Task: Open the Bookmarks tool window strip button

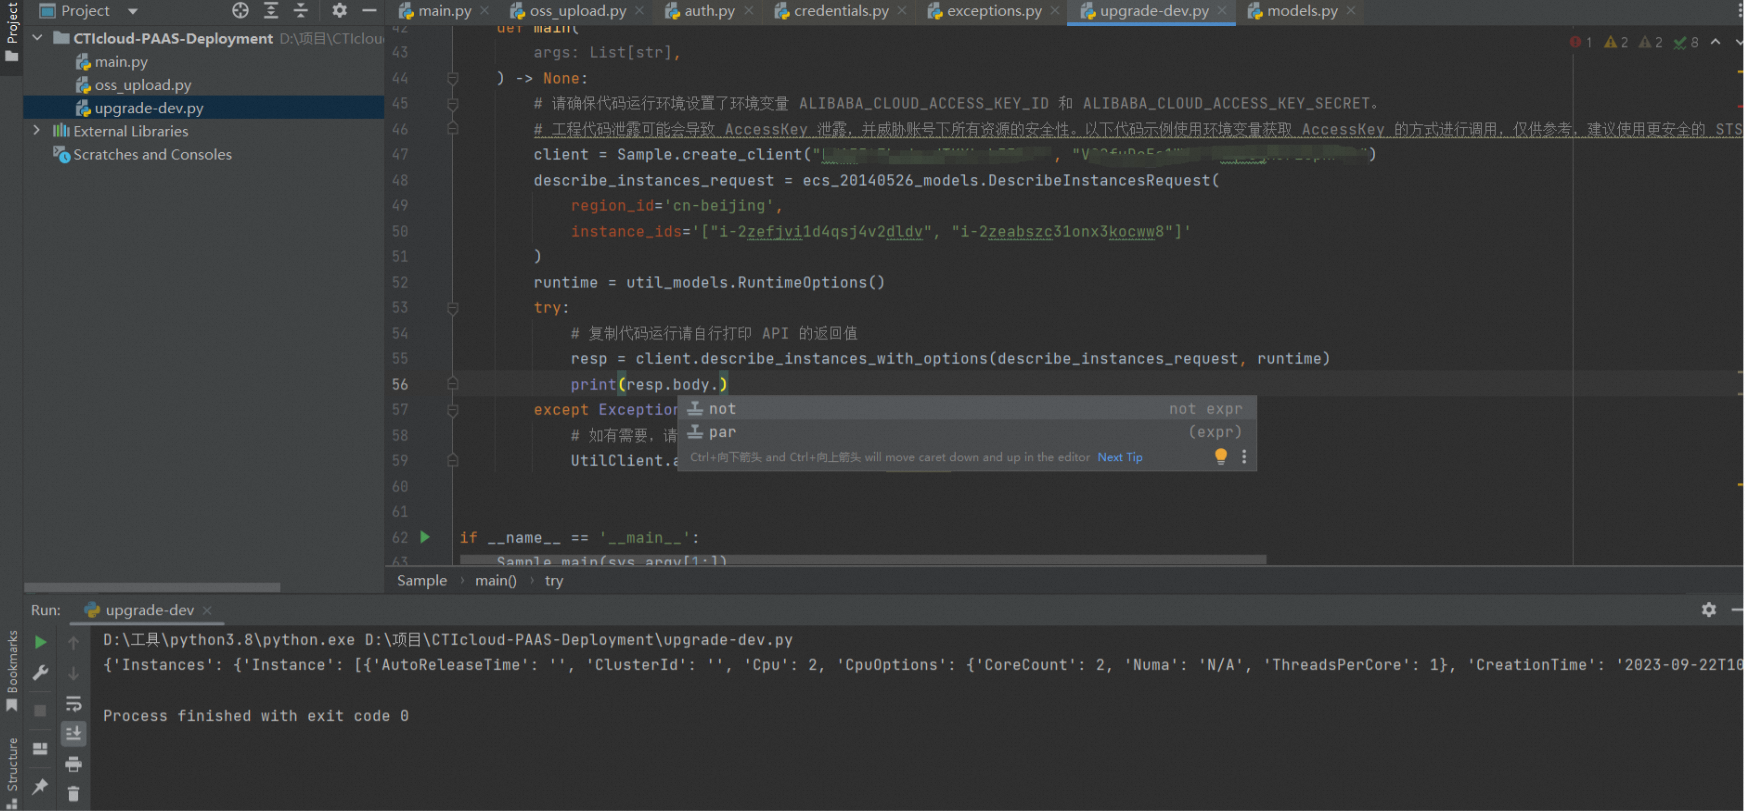Action: [12, 671]
